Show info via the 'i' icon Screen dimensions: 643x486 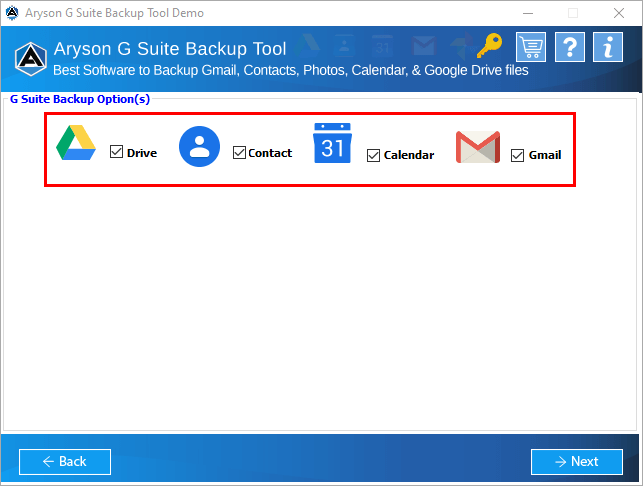pyautogui.click(x=608, y=47)
